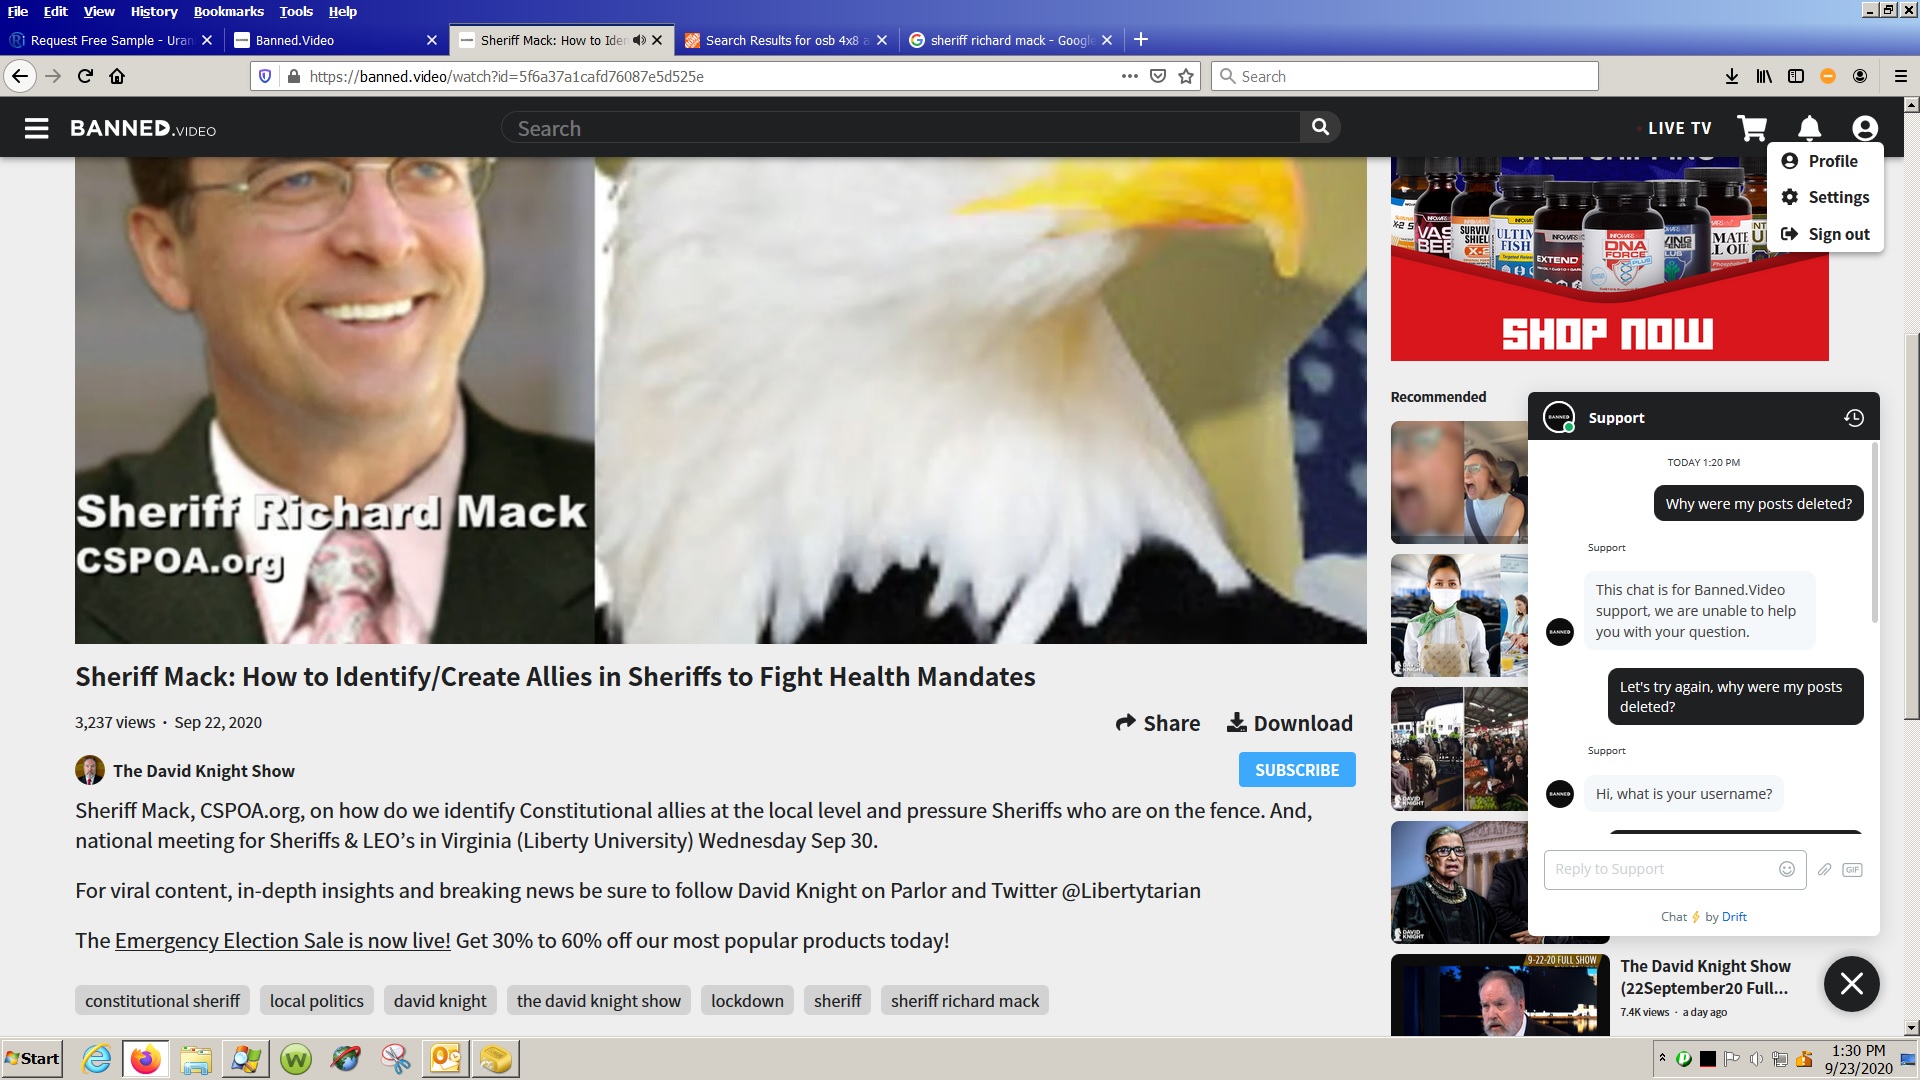
Task: Bookmark this page with the star
Action: (x=1186, y=76)
